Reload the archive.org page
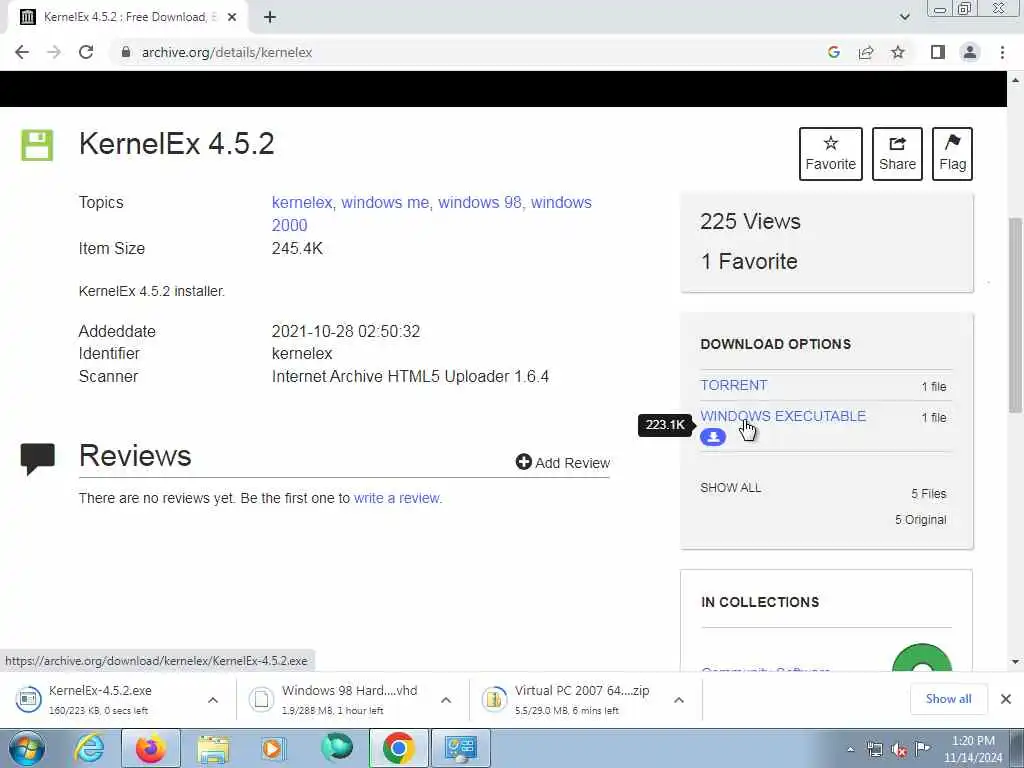The image size is (1024, 768). click(x=86, y=52)
